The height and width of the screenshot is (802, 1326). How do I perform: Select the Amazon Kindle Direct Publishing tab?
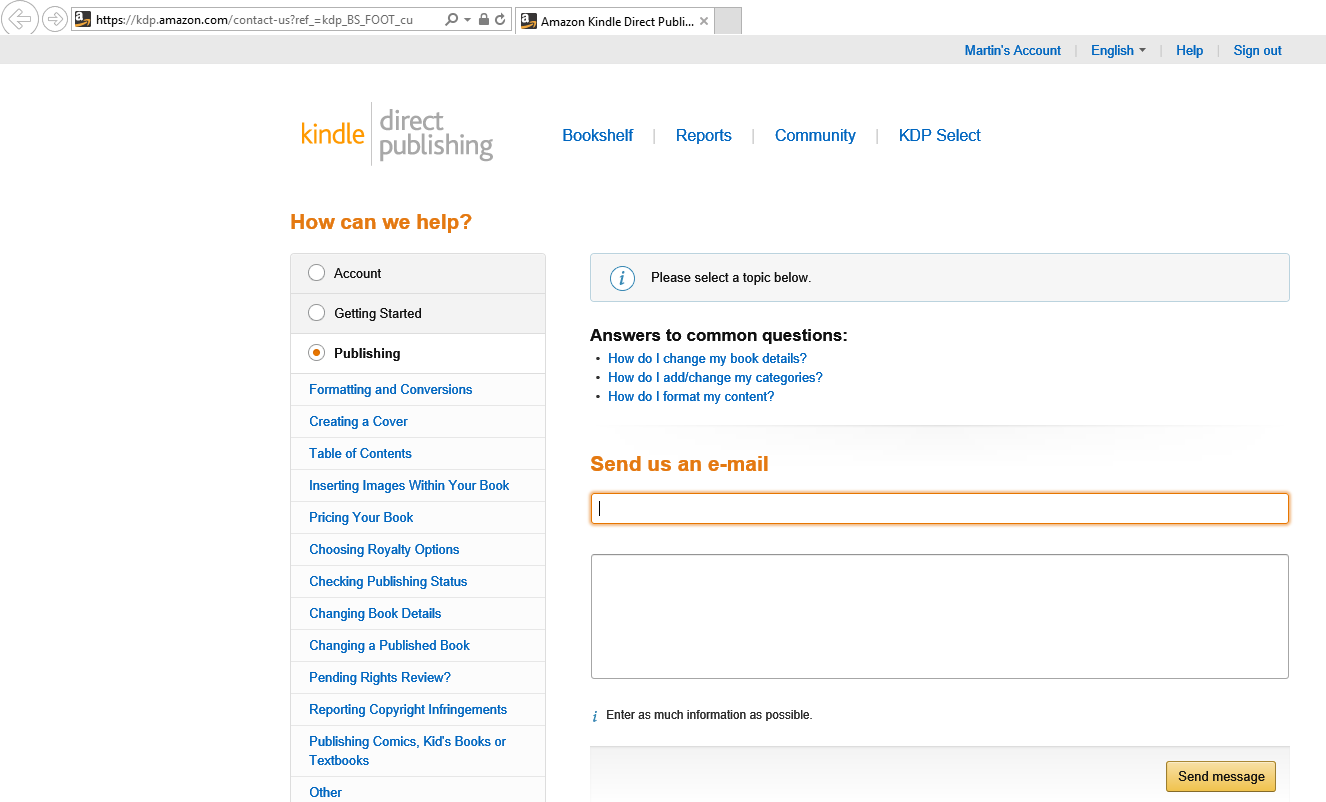[615, 21]
